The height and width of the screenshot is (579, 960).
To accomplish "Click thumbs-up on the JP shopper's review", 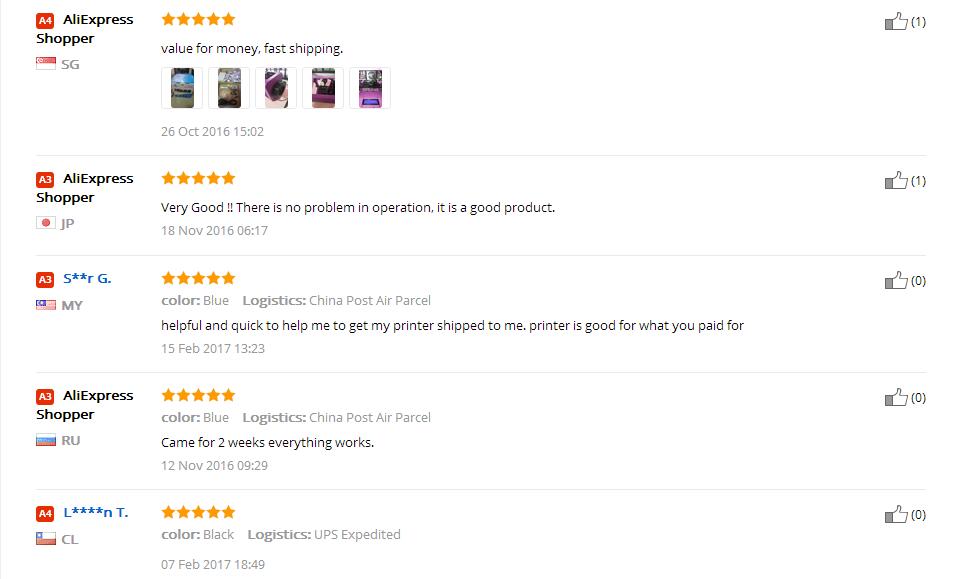I will [896, 180].
